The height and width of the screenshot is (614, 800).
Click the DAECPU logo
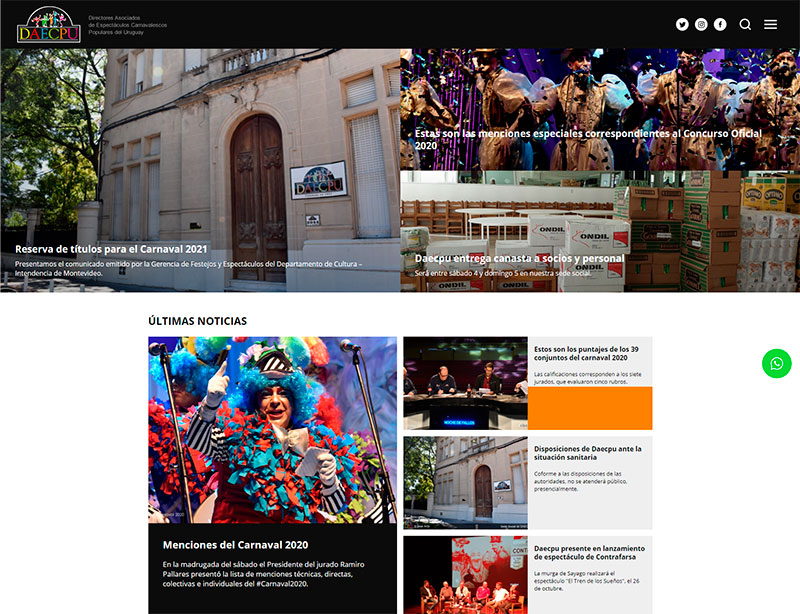pyautogui.click(x=49, y=24)
